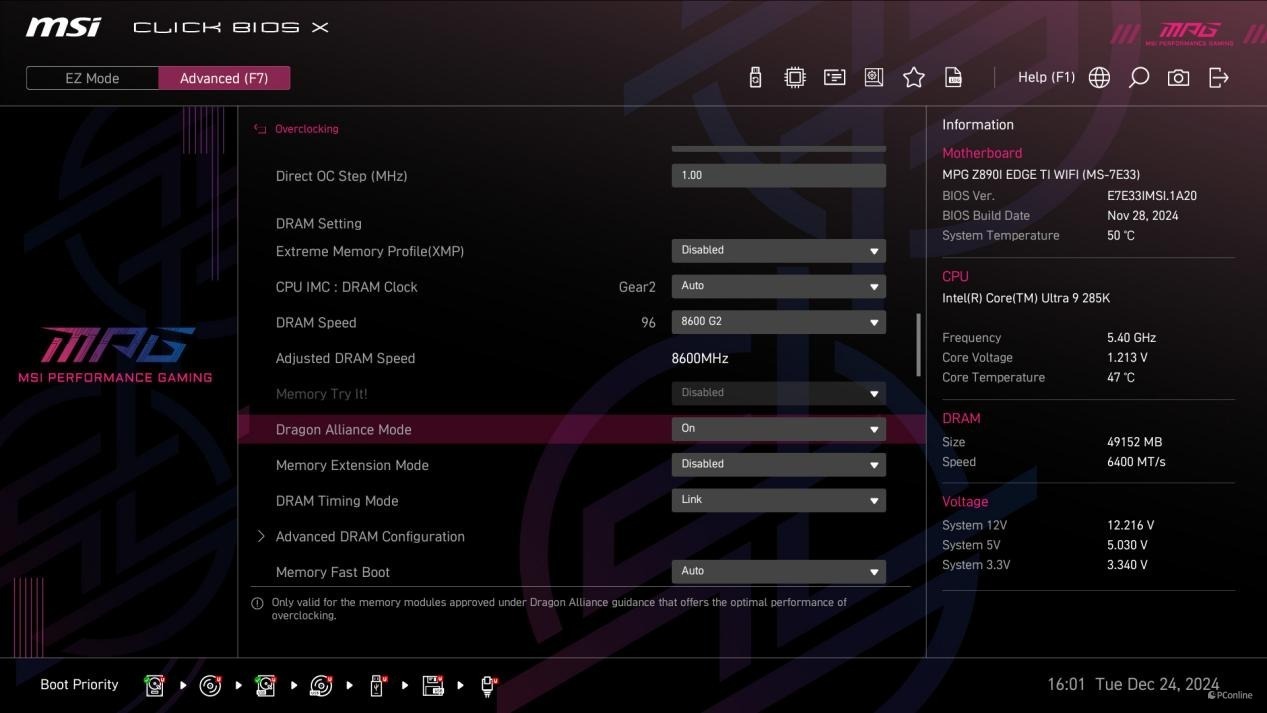This screenshot has height=713, width=1267.
Task: Click the Dragon Alliance help description text
Action: (559, 609)
